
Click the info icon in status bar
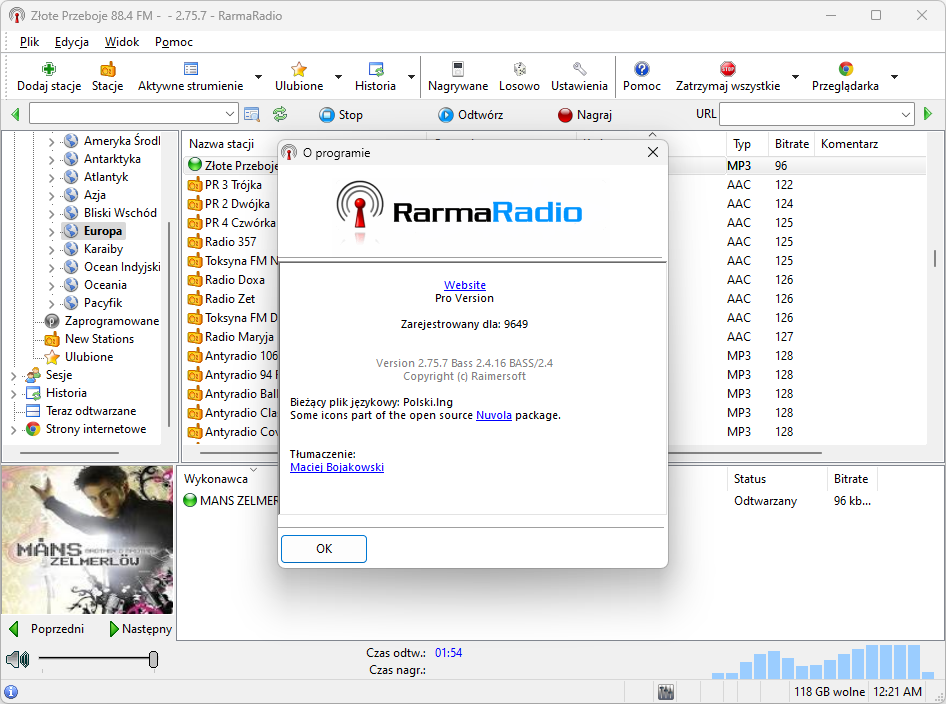click(x=11, y=692)
